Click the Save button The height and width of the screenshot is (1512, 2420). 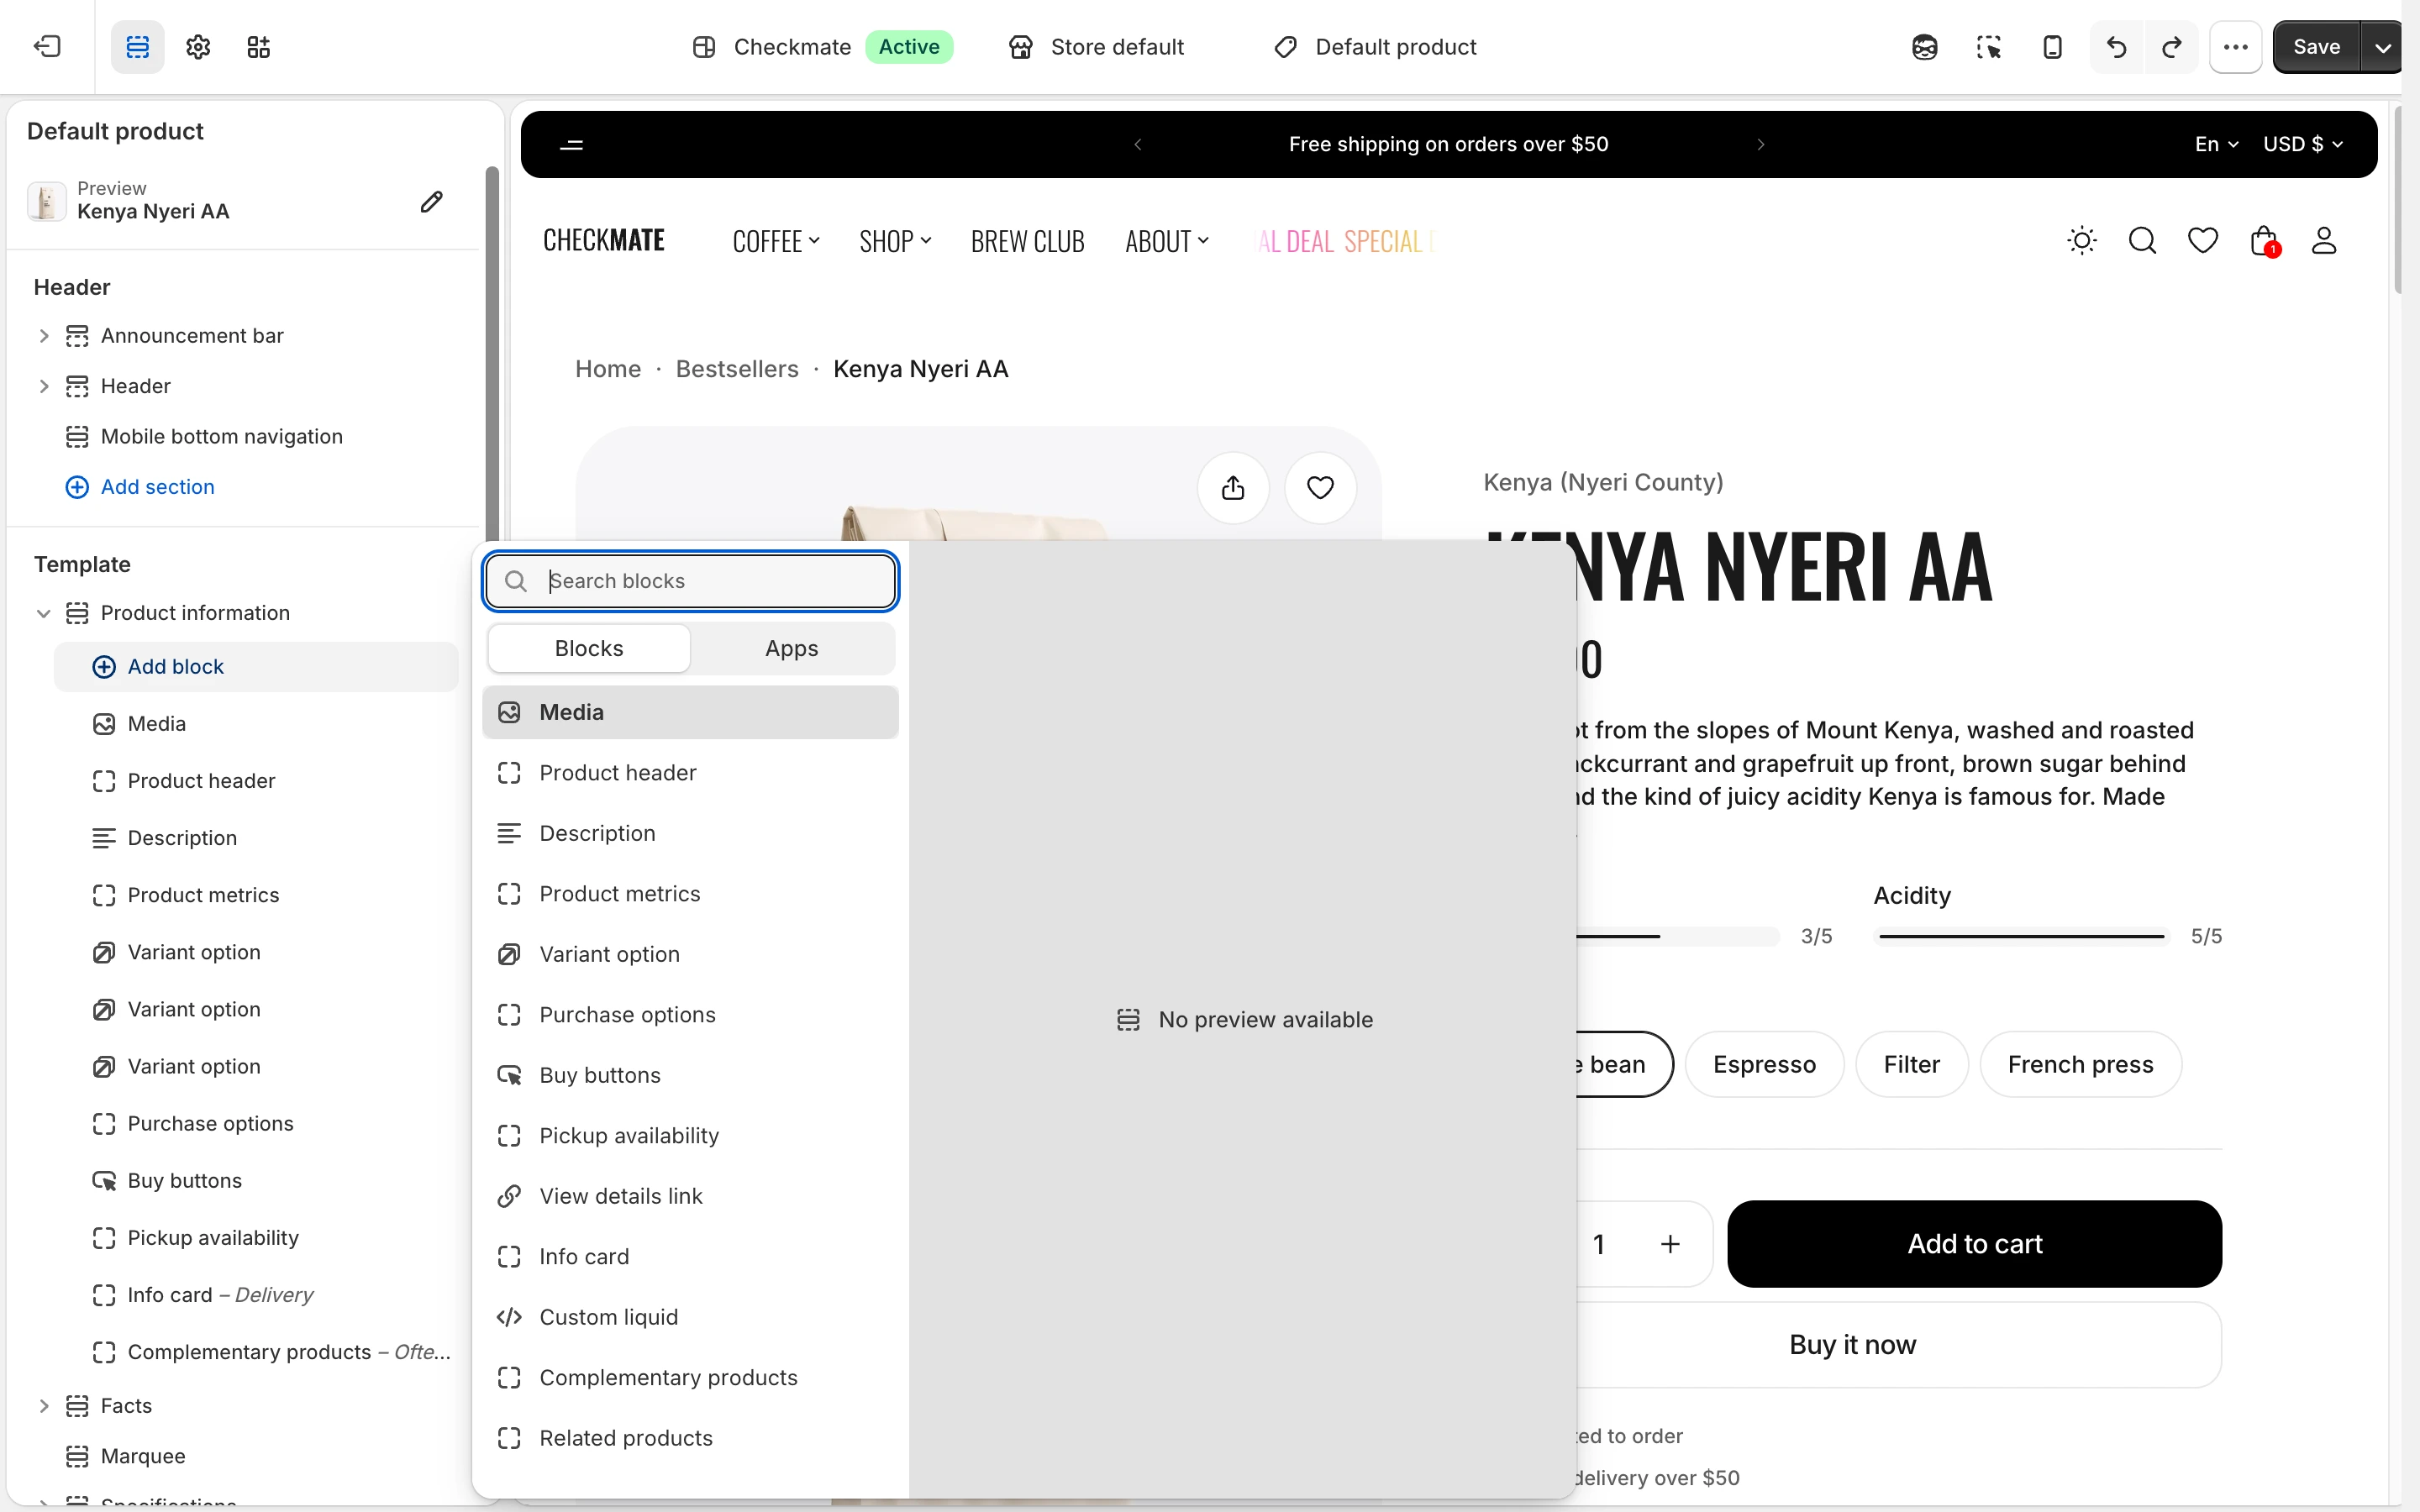(x=2316, y=47)
